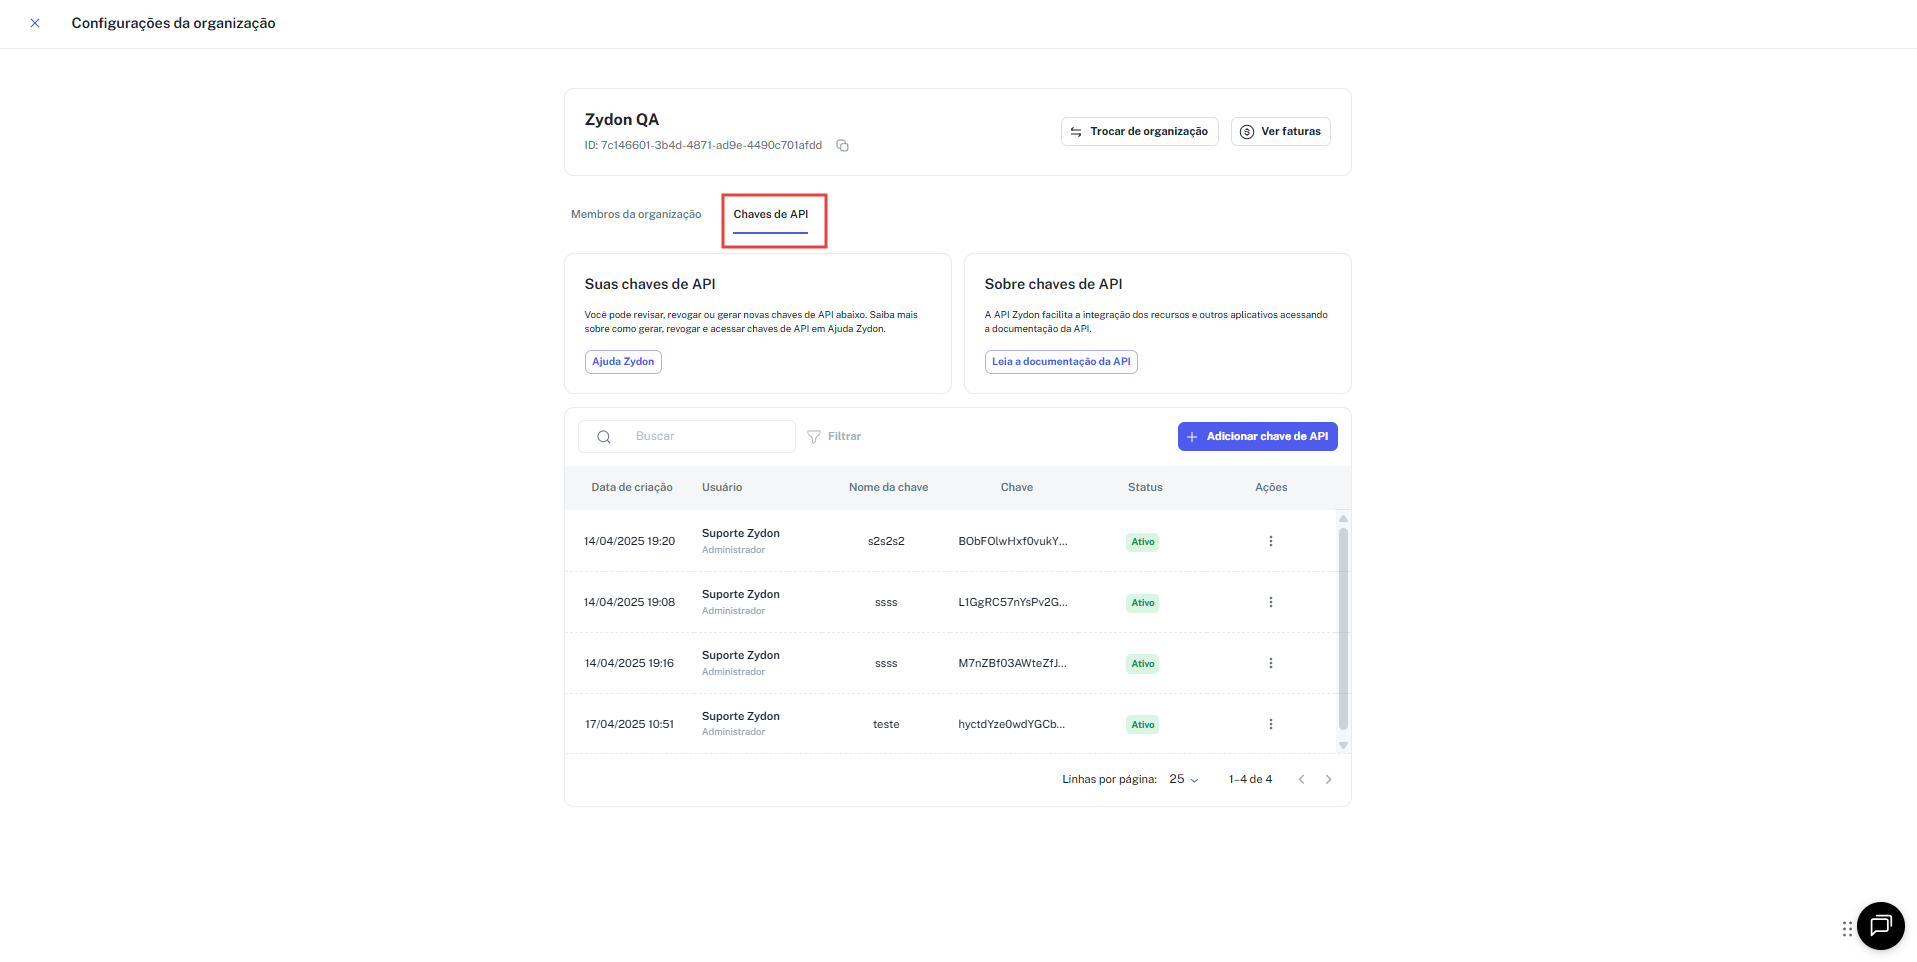This screenshot has width=1917, height=962.
Task: Click the Ações column header
Action: click(x=1271, y=488)
